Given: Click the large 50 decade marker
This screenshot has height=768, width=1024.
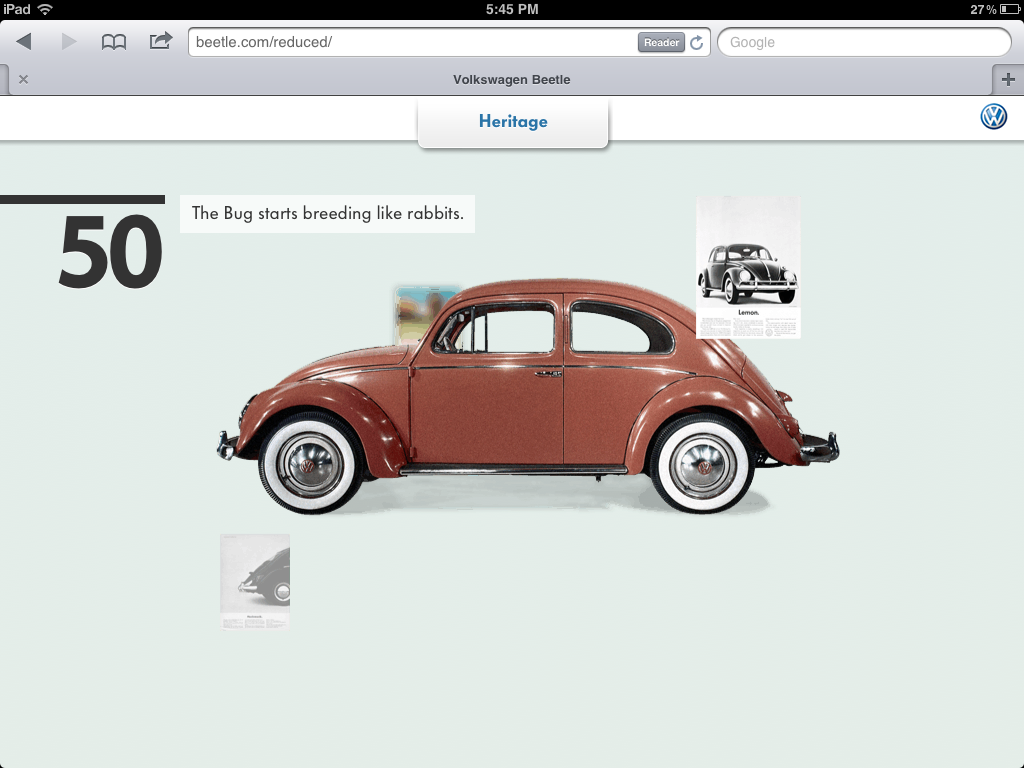Looking at the screenshot, I should point(109,252).
